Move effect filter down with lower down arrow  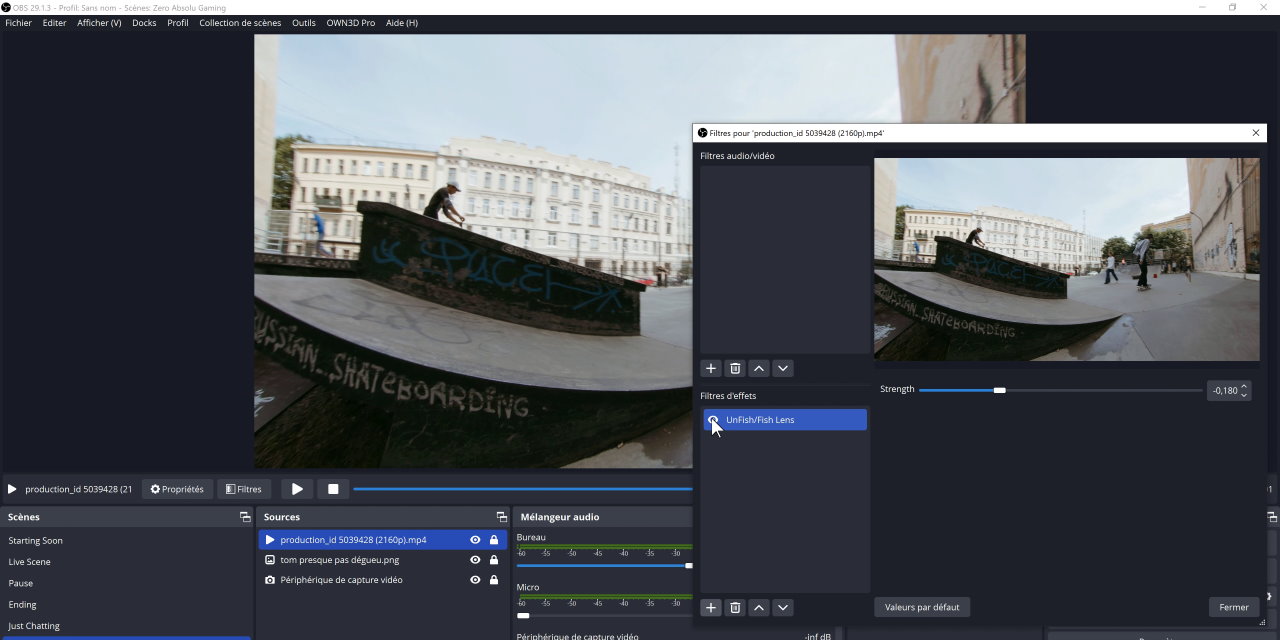click(x=783, y=607)
